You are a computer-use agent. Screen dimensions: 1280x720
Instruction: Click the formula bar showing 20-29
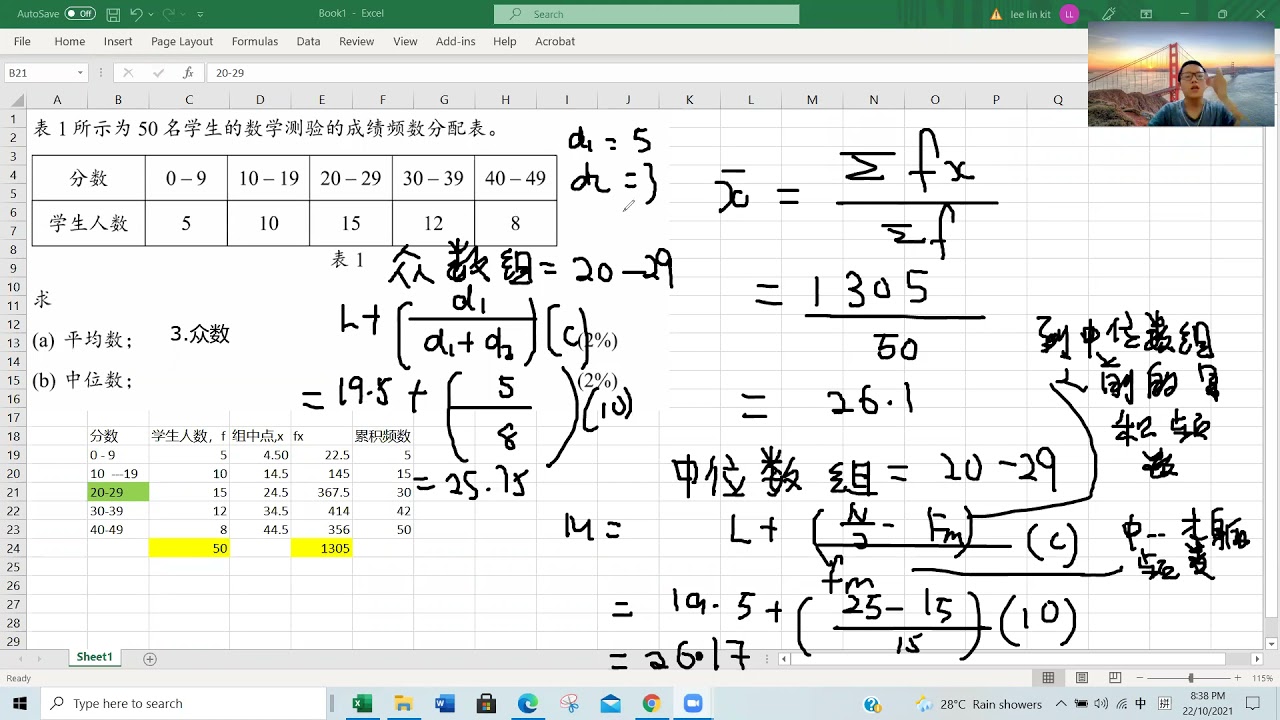[x=645, y=73]
